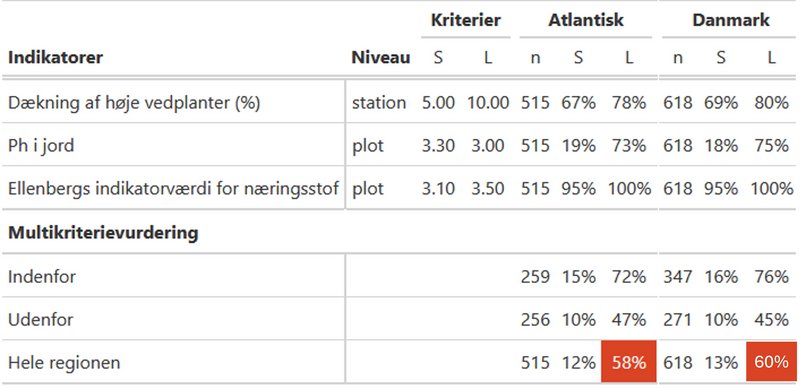Click the 3.30 criteria value for Ph

click(438, 146)
